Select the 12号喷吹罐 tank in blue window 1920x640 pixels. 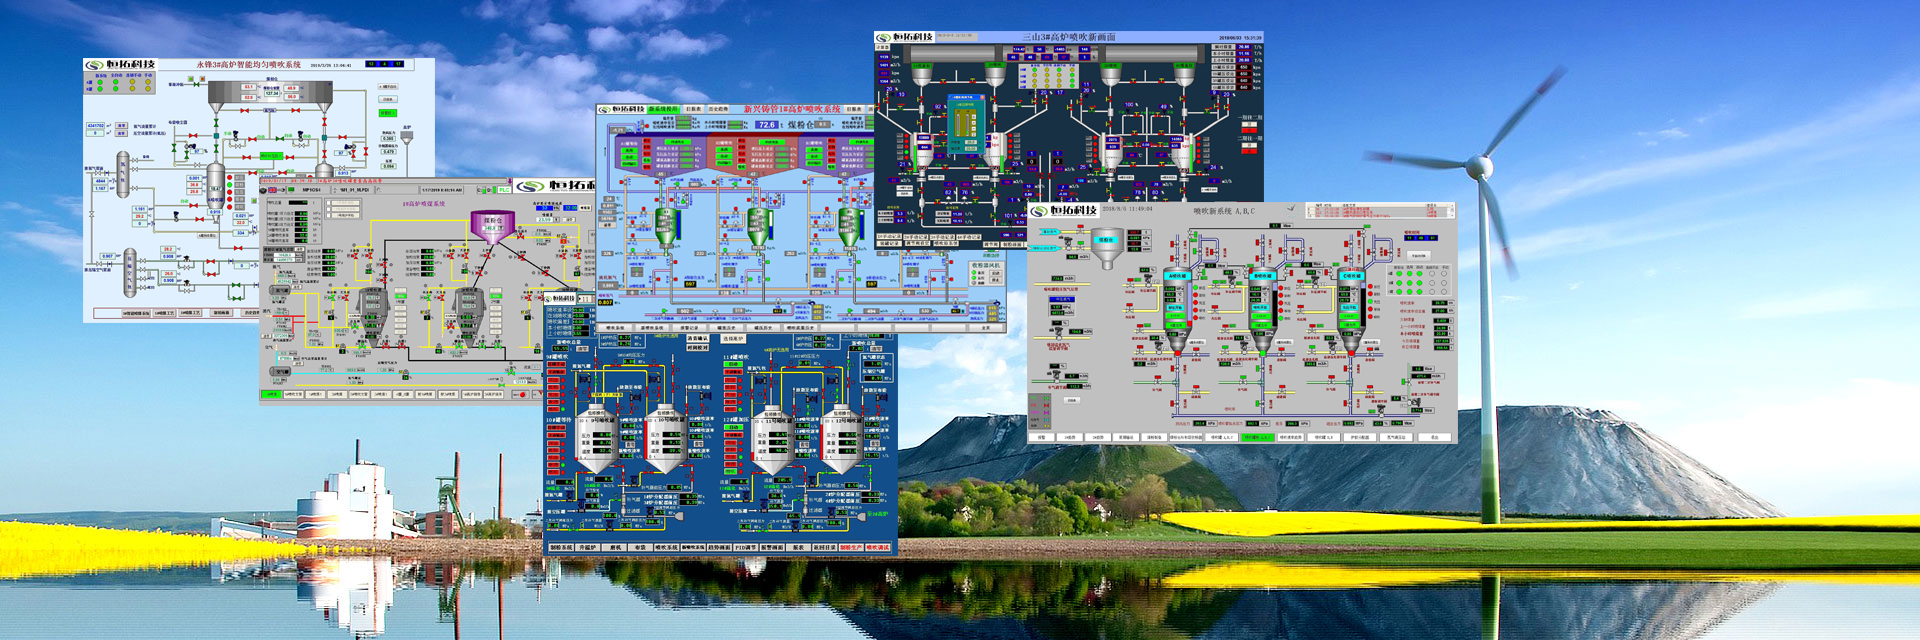(x=842, y=438)
